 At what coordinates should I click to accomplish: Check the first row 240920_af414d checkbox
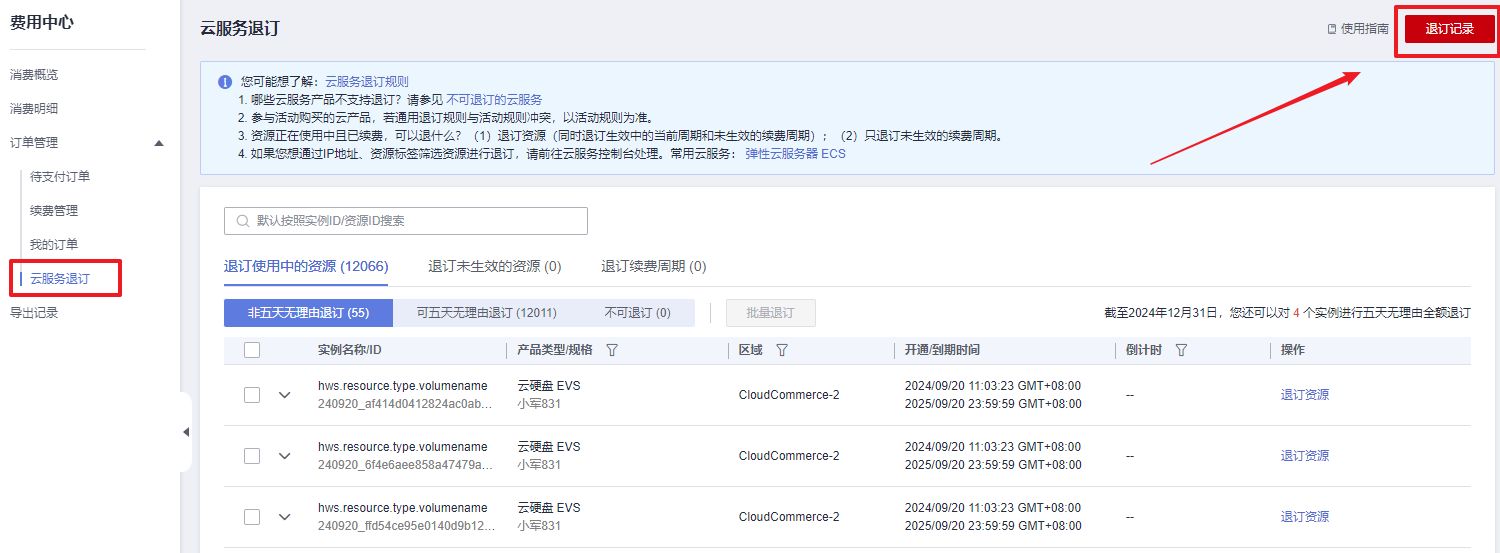[252, 395]
